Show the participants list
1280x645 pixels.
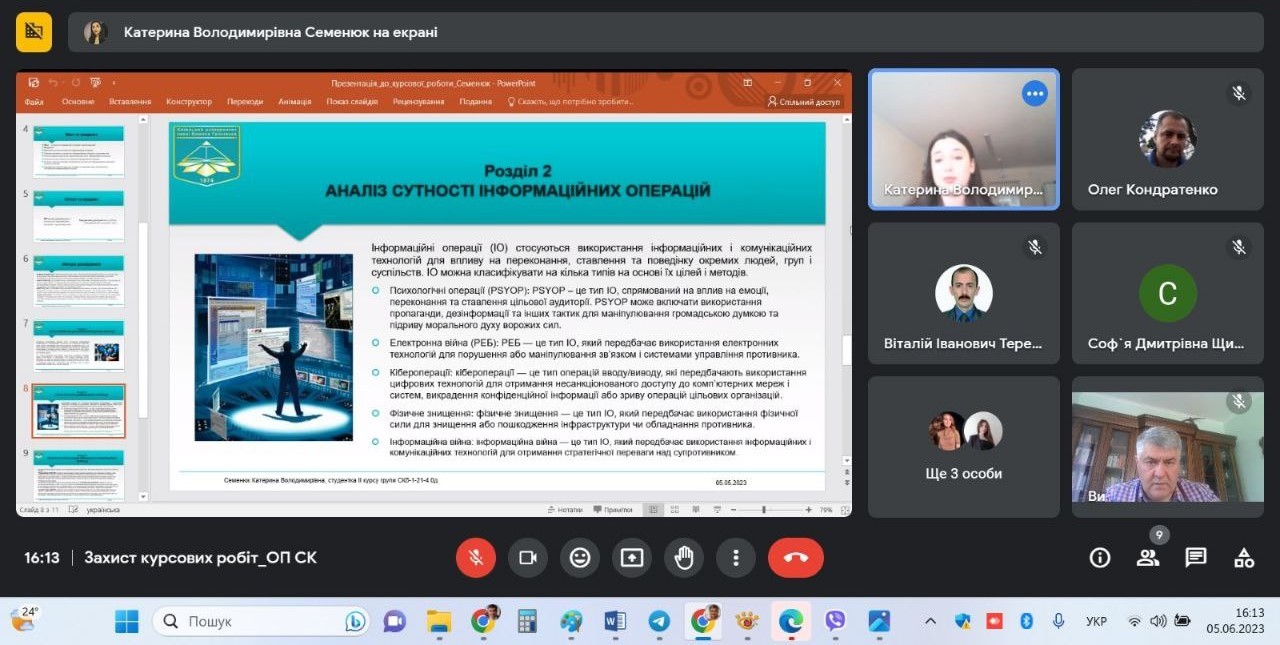click(1148, 558)
